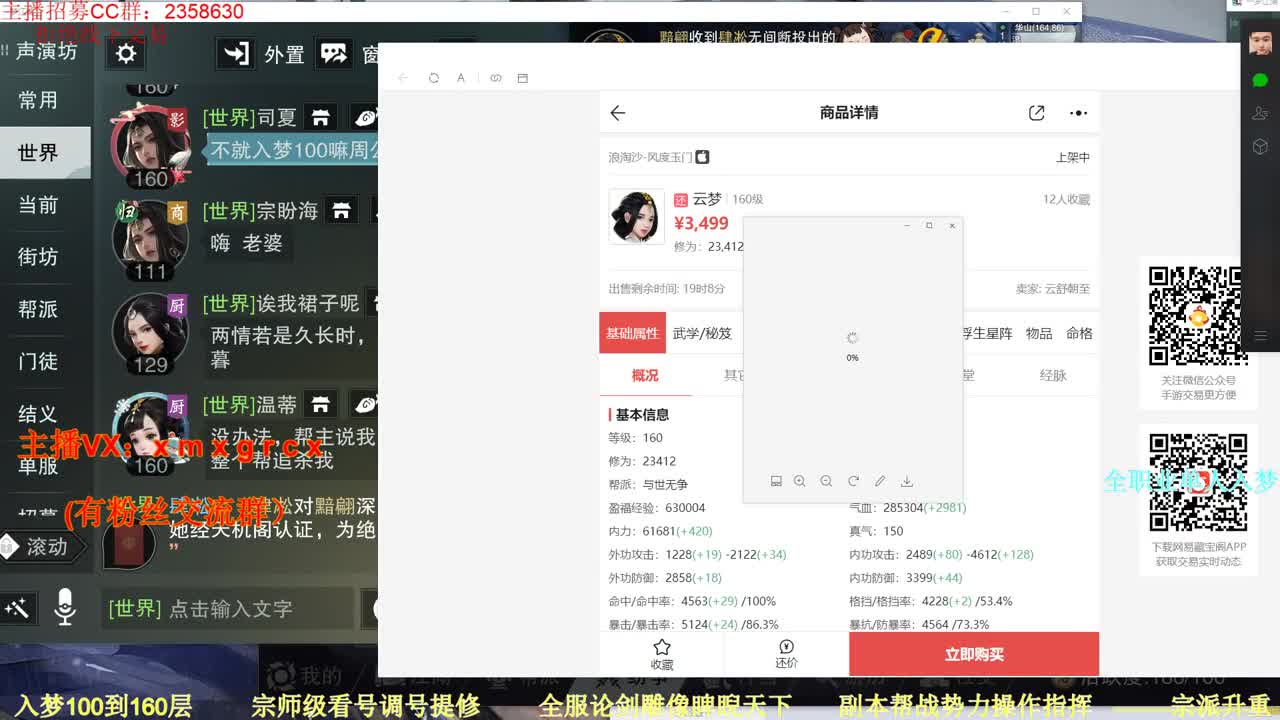The width and height of the screenshot is (1280, 720).
Task: Click the font 'A' toolbar icon
Action: (x=461, y=78)
